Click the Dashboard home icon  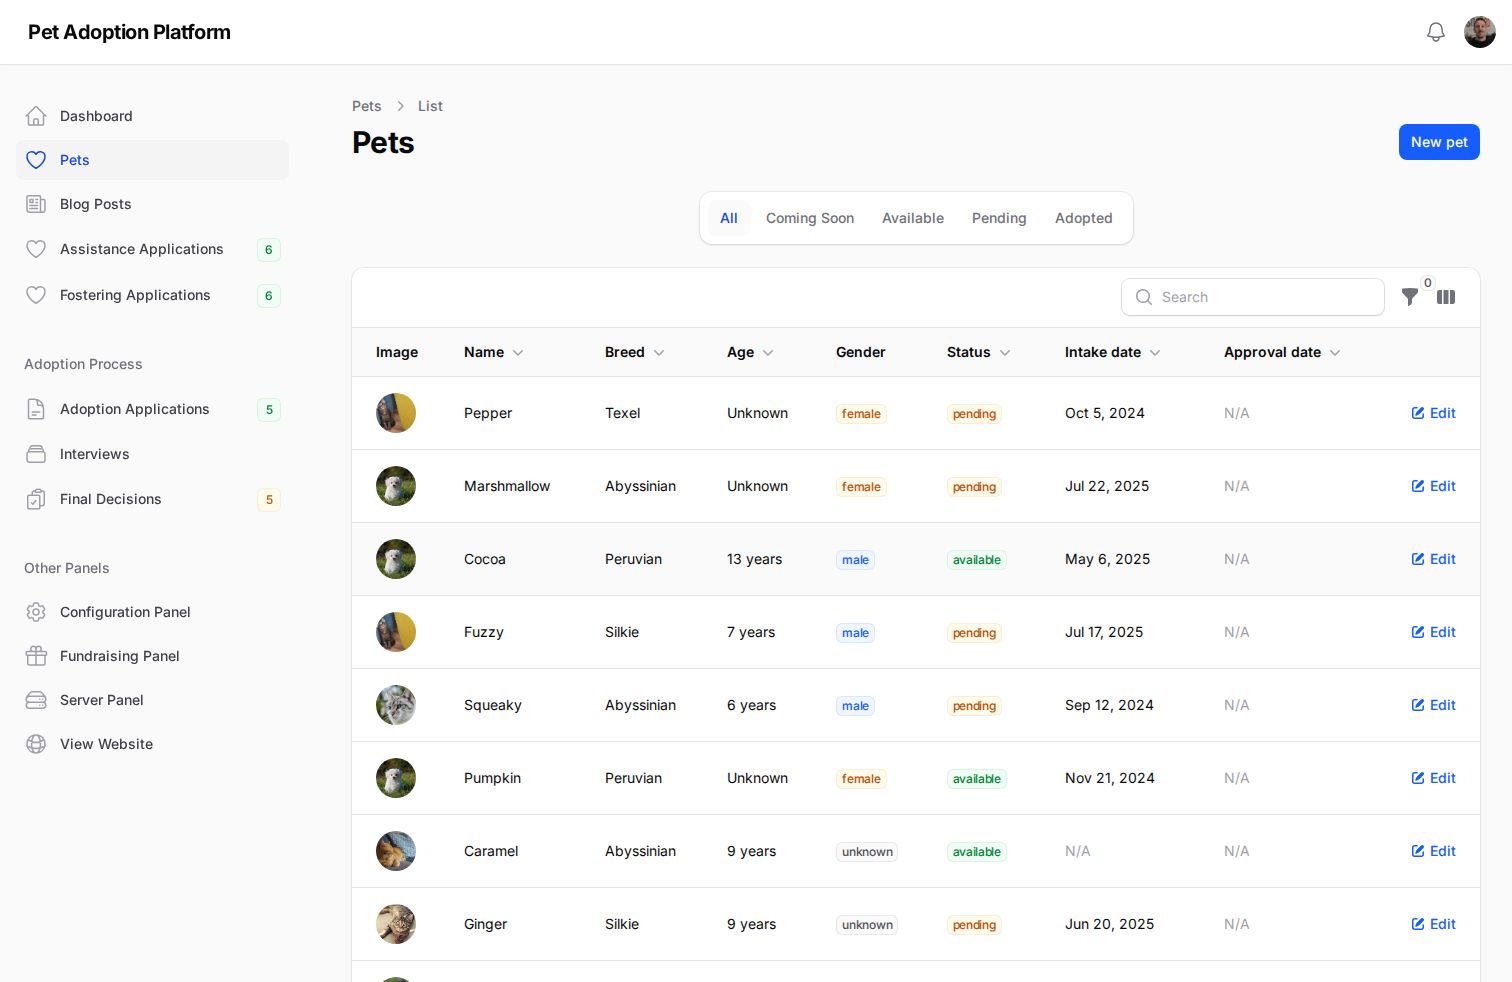(36, 116)
